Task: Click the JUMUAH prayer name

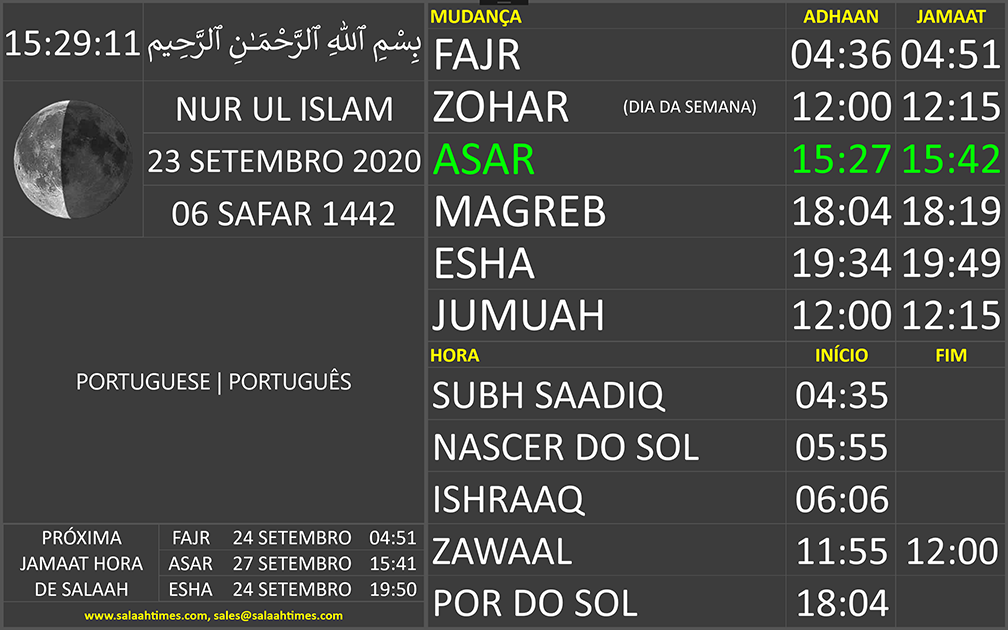Action: click(518, 316)
